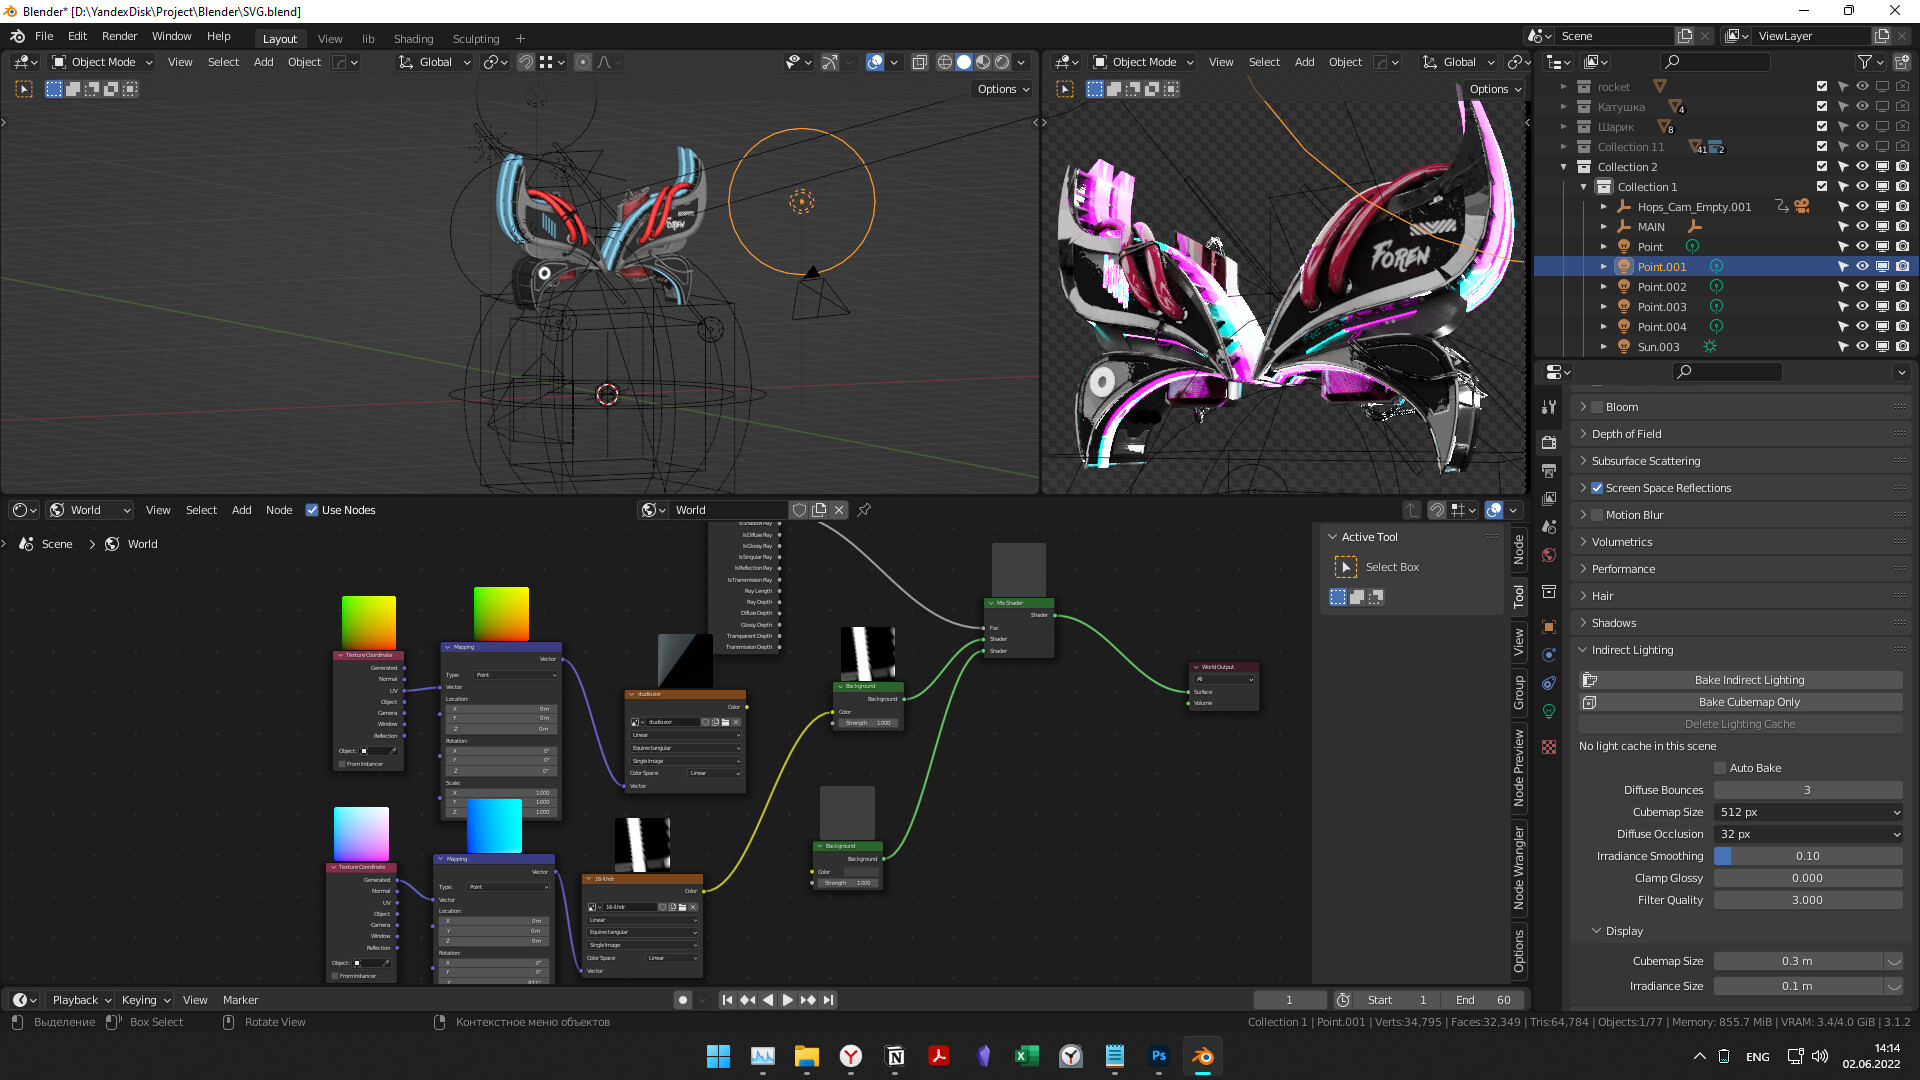The height and width of the screenshot is (1080, 1920).
Task: Adjust the Irradiance Smoothing slider
Action: point(1807,856)
